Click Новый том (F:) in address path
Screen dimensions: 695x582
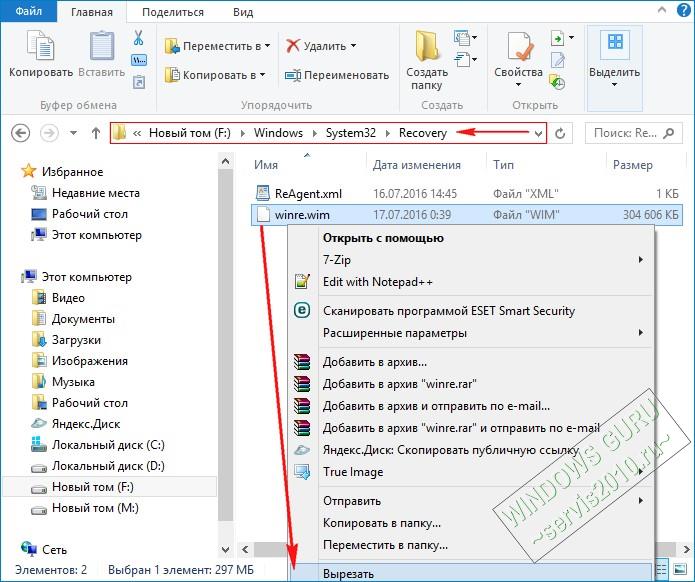pos(190,133)
